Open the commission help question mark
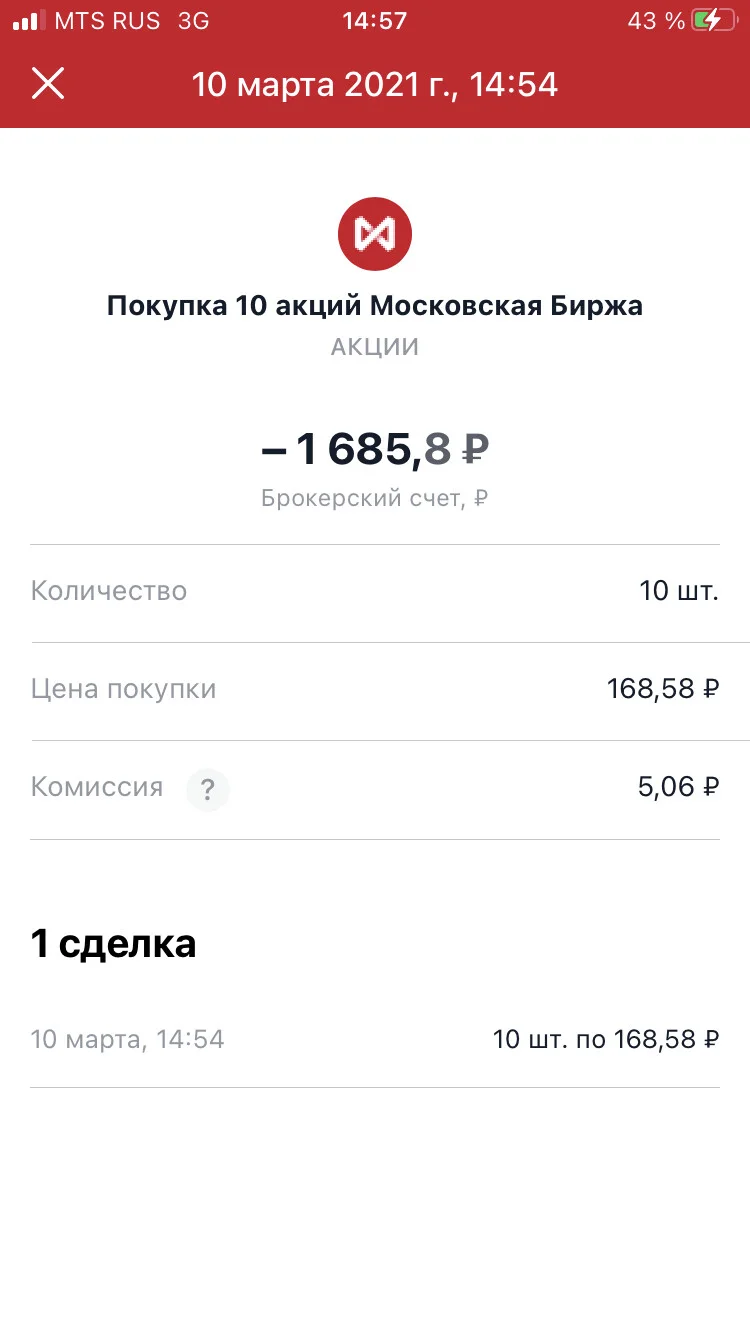The image size is (750, 1334). (x=208, y=790)
